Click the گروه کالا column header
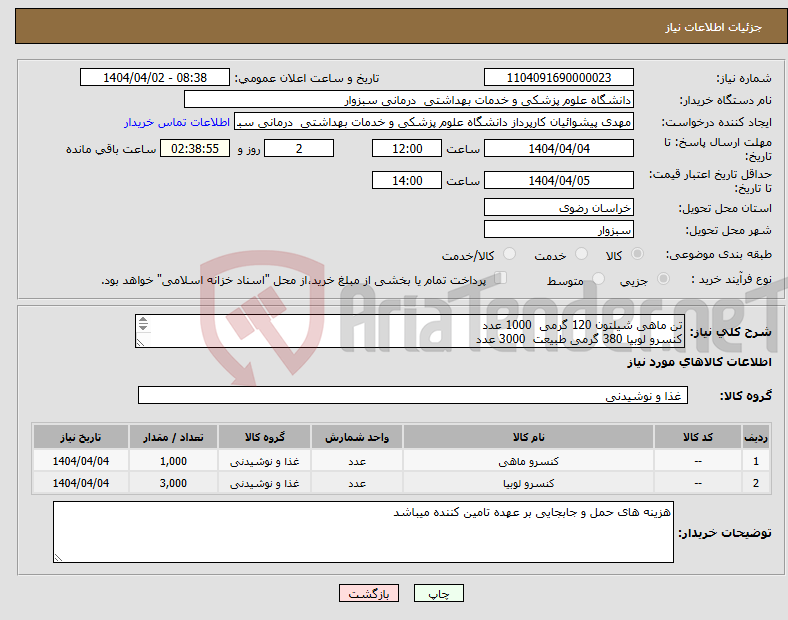788x620 pixels. tap(264, 437)
